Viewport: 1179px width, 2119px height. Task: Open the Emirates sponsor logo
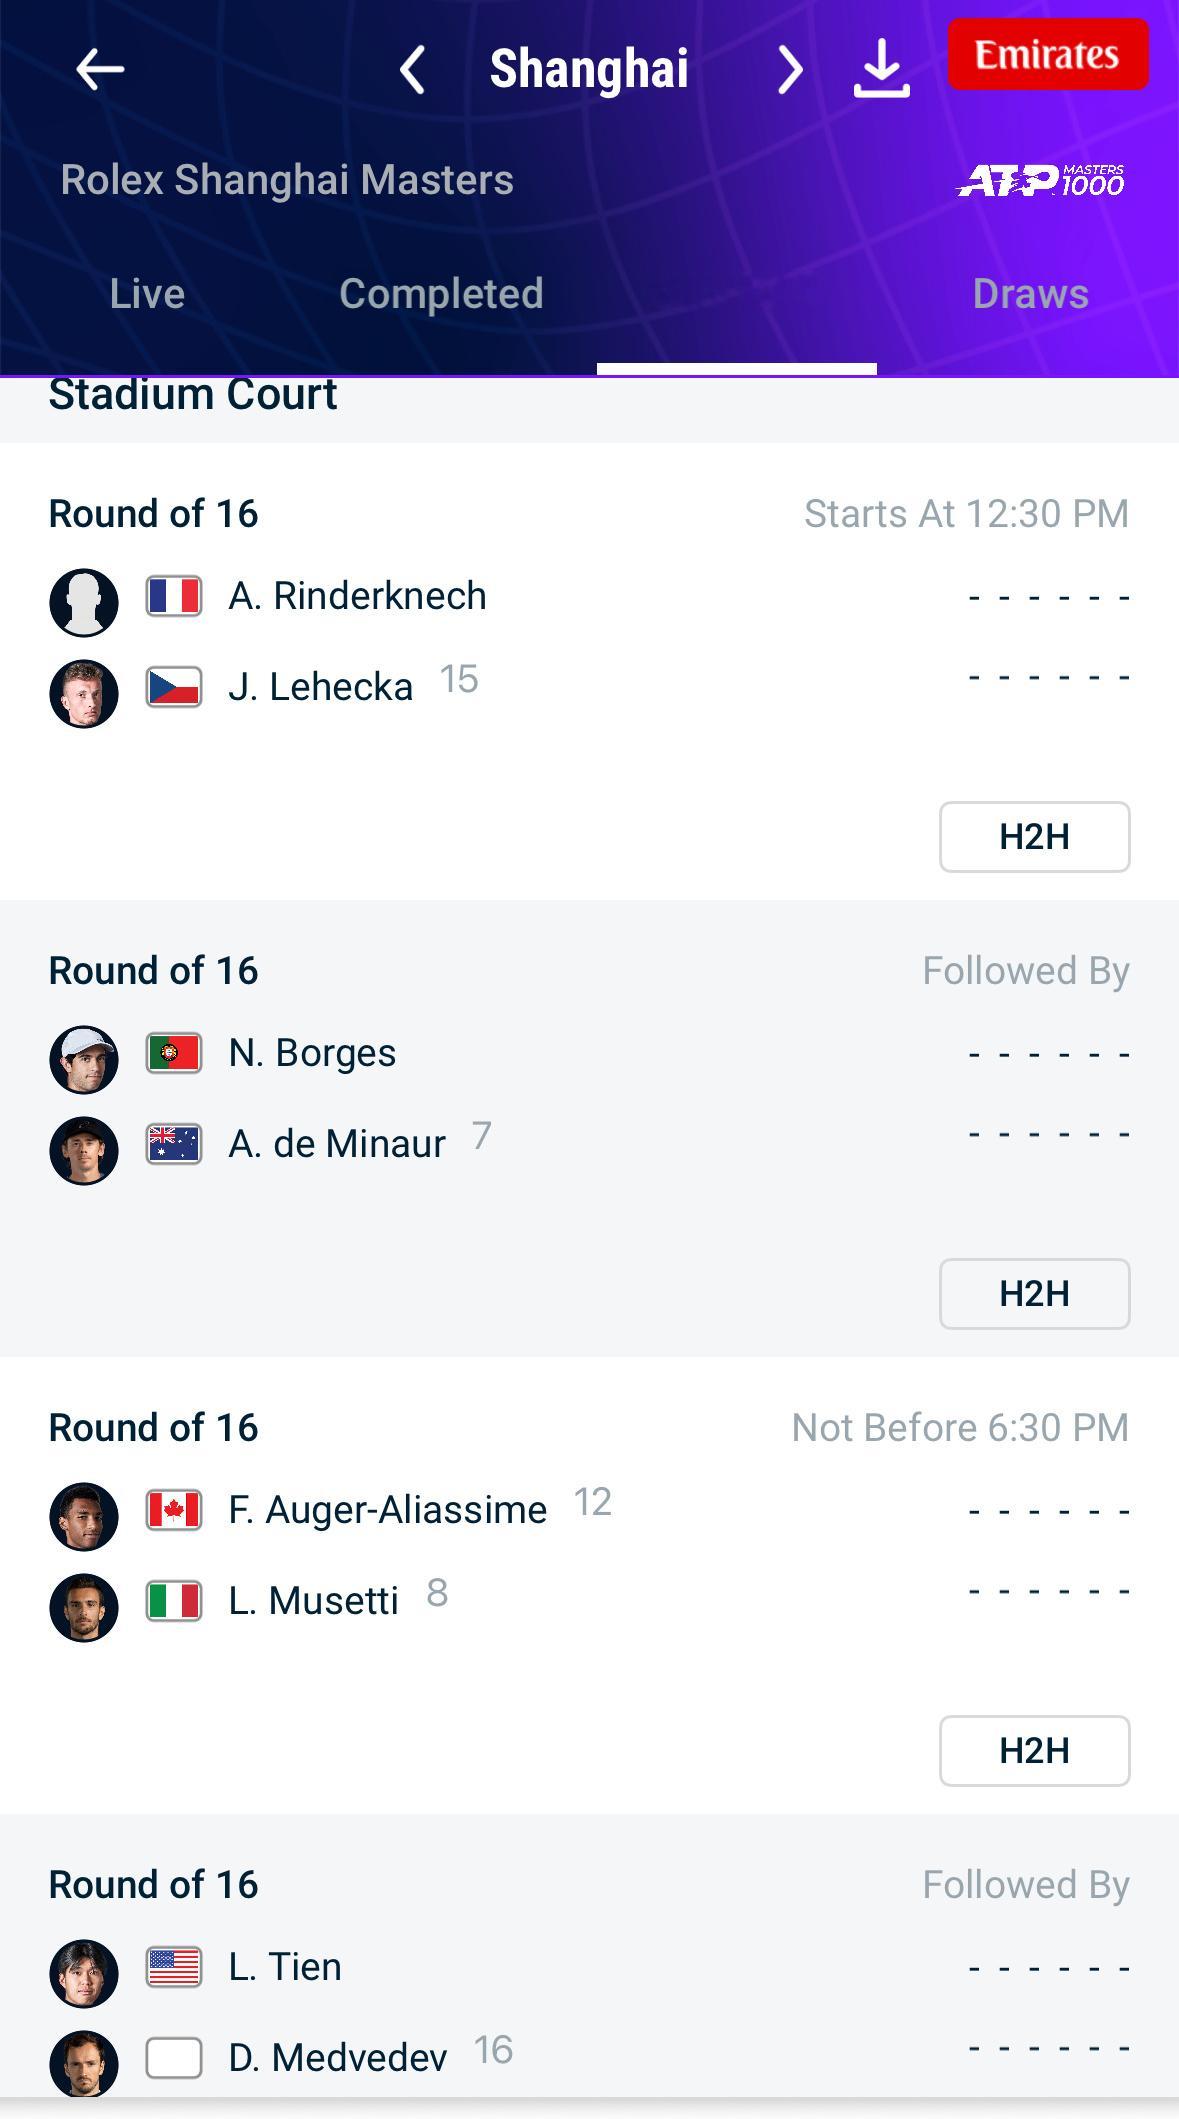(1047, 54)
